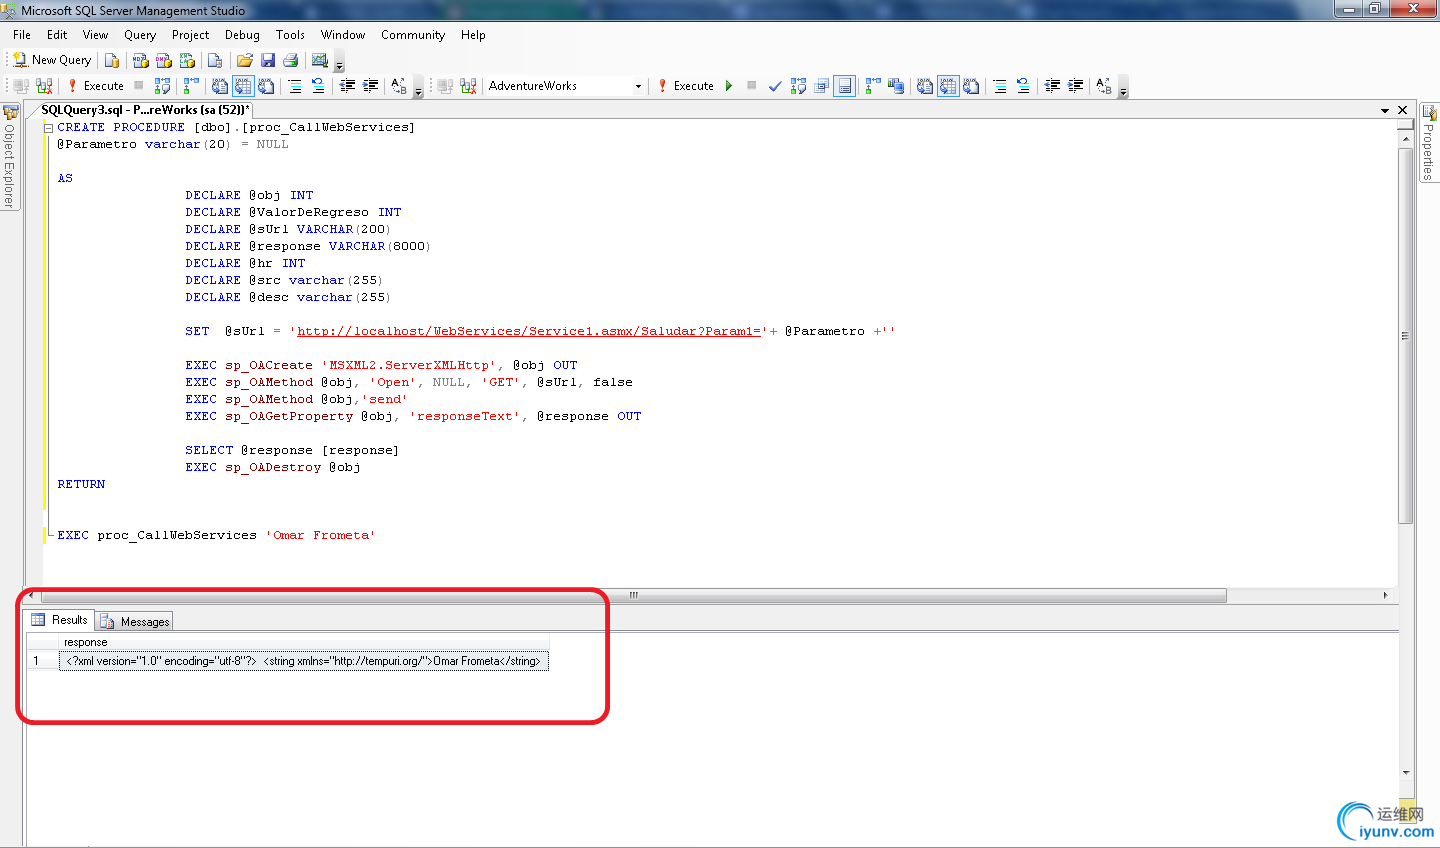Start an Analysis Services XMLA query

click(187, 60)
